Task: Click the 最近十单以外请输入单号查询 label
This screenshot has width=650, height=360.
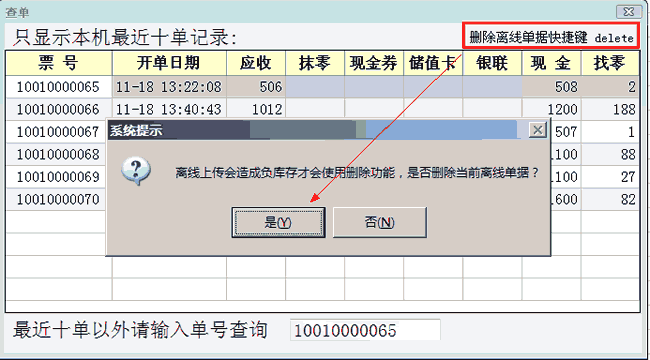Action: point(140,330)
